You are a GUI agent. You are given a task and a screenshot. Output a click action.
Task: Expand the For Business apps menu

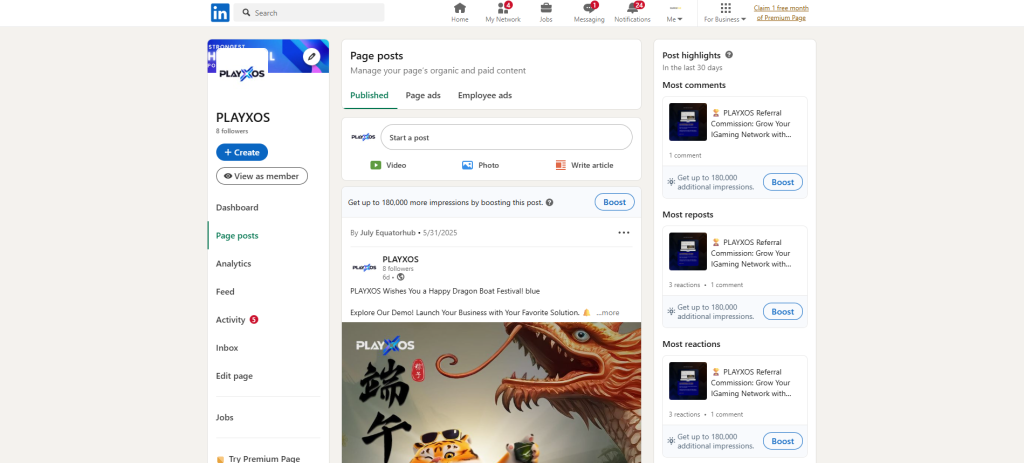pyautogui.click(x=725, y=12)
